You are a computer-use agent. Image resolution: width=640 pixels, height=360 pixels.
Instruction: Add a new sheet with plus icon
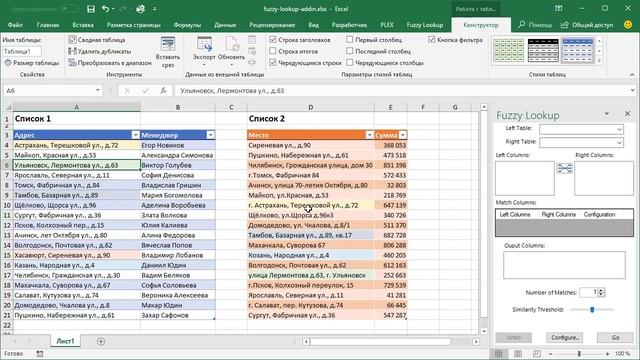pos(101,341)
